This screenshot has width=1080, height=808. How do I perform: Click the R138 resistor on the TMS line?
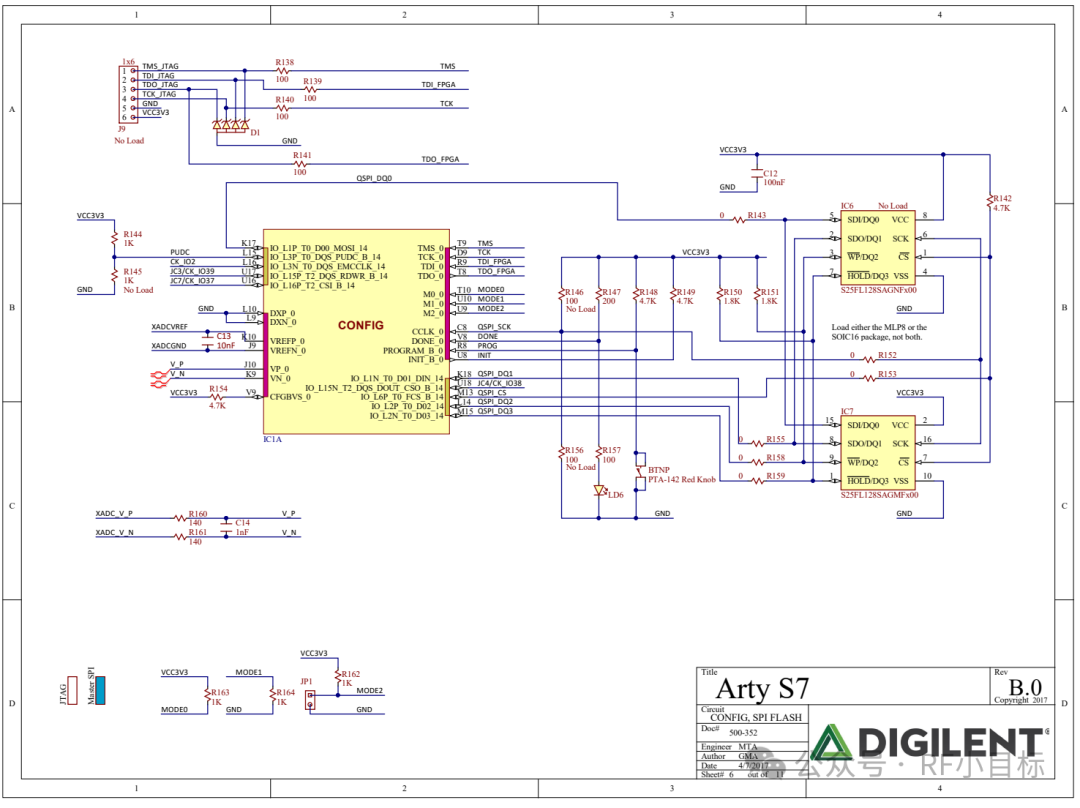(x=282, y=70)
